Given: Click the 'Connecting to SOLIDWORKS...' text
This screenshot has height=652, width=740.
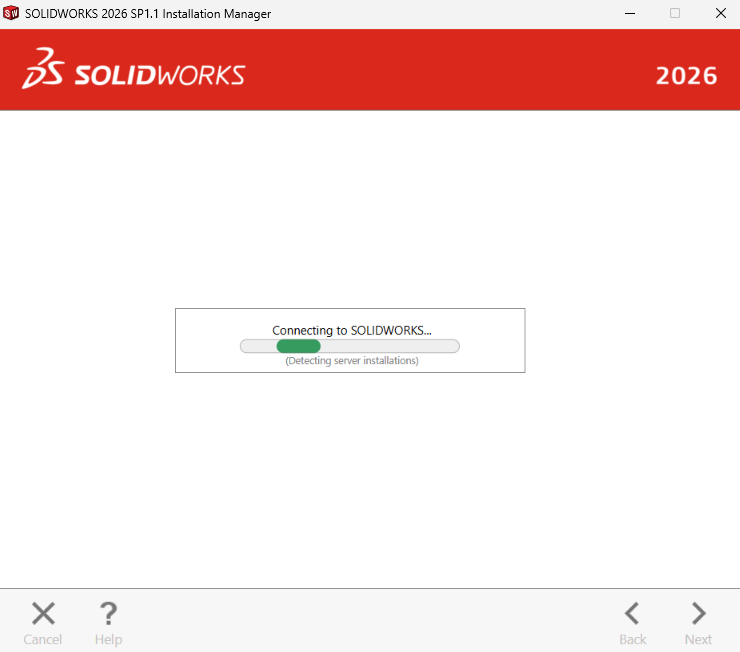Looking at the screenshot, I should coord(352,330).
